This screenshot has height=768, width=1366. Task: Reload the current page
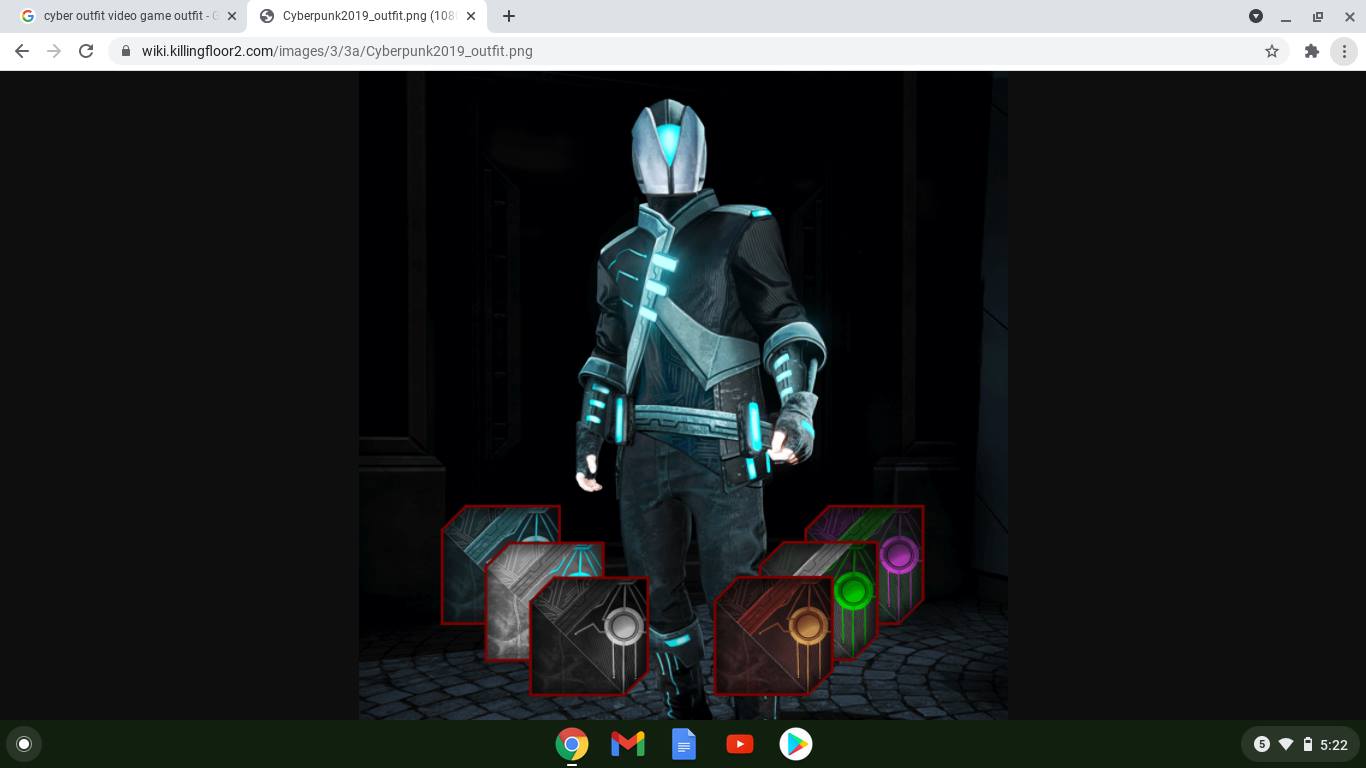pyautogui.click(x=86, y=51)
